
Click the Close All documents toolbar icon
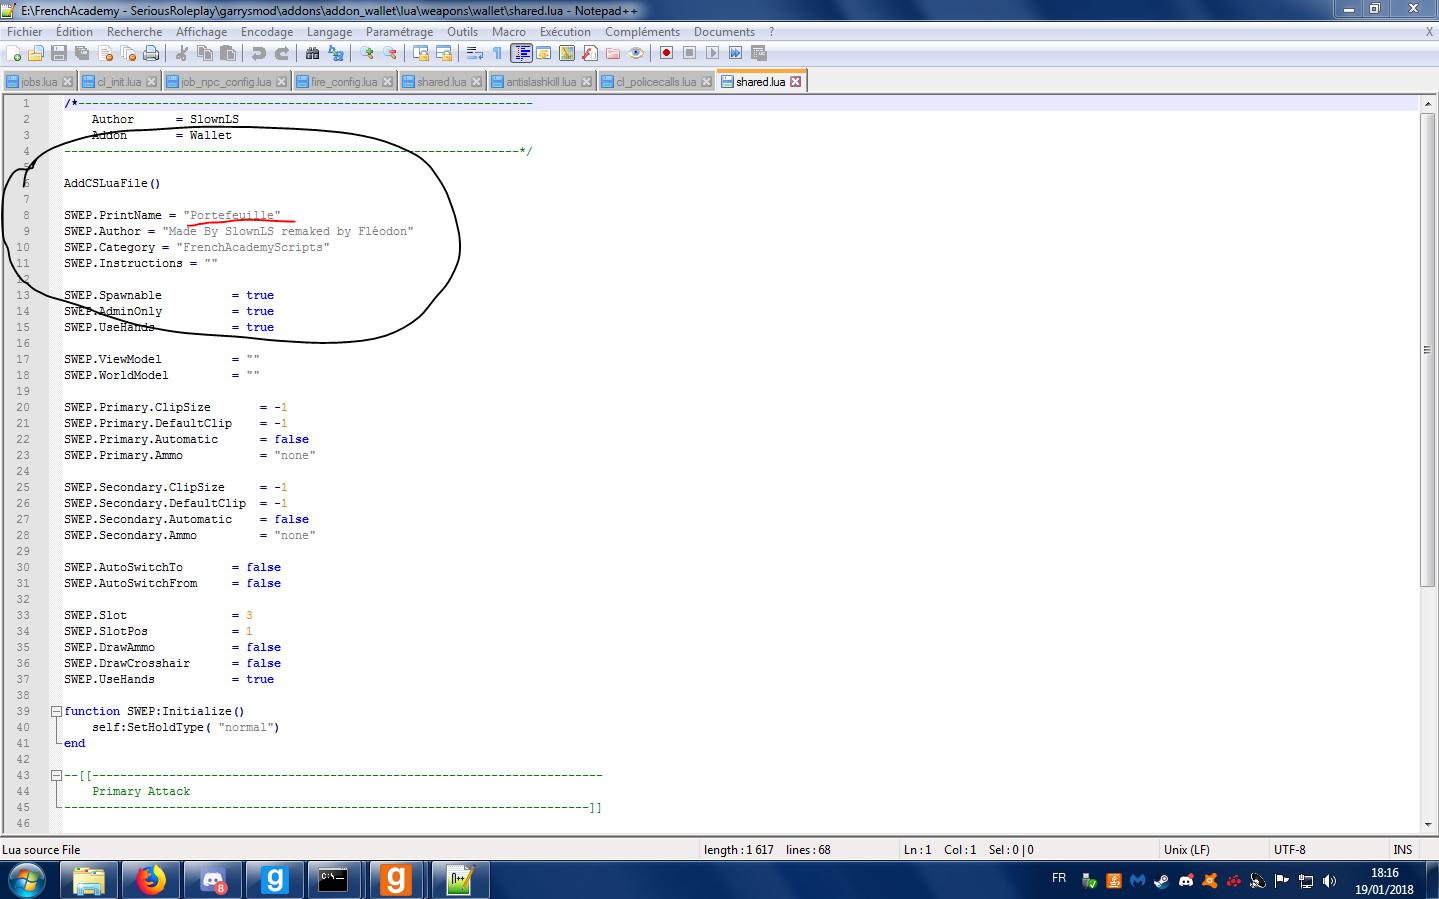[128, 53]
